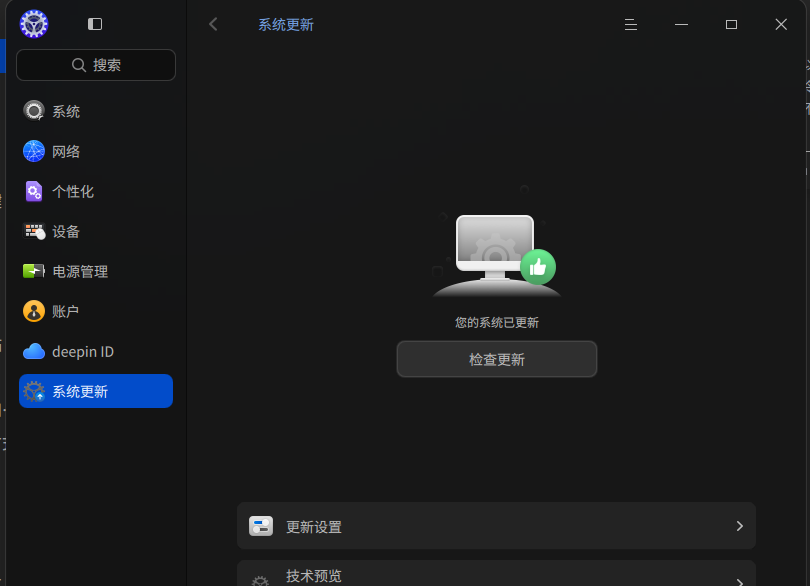The image size is (810, 586).
Task: Open the 网络 settings category
Action: [x=96, y=151]
